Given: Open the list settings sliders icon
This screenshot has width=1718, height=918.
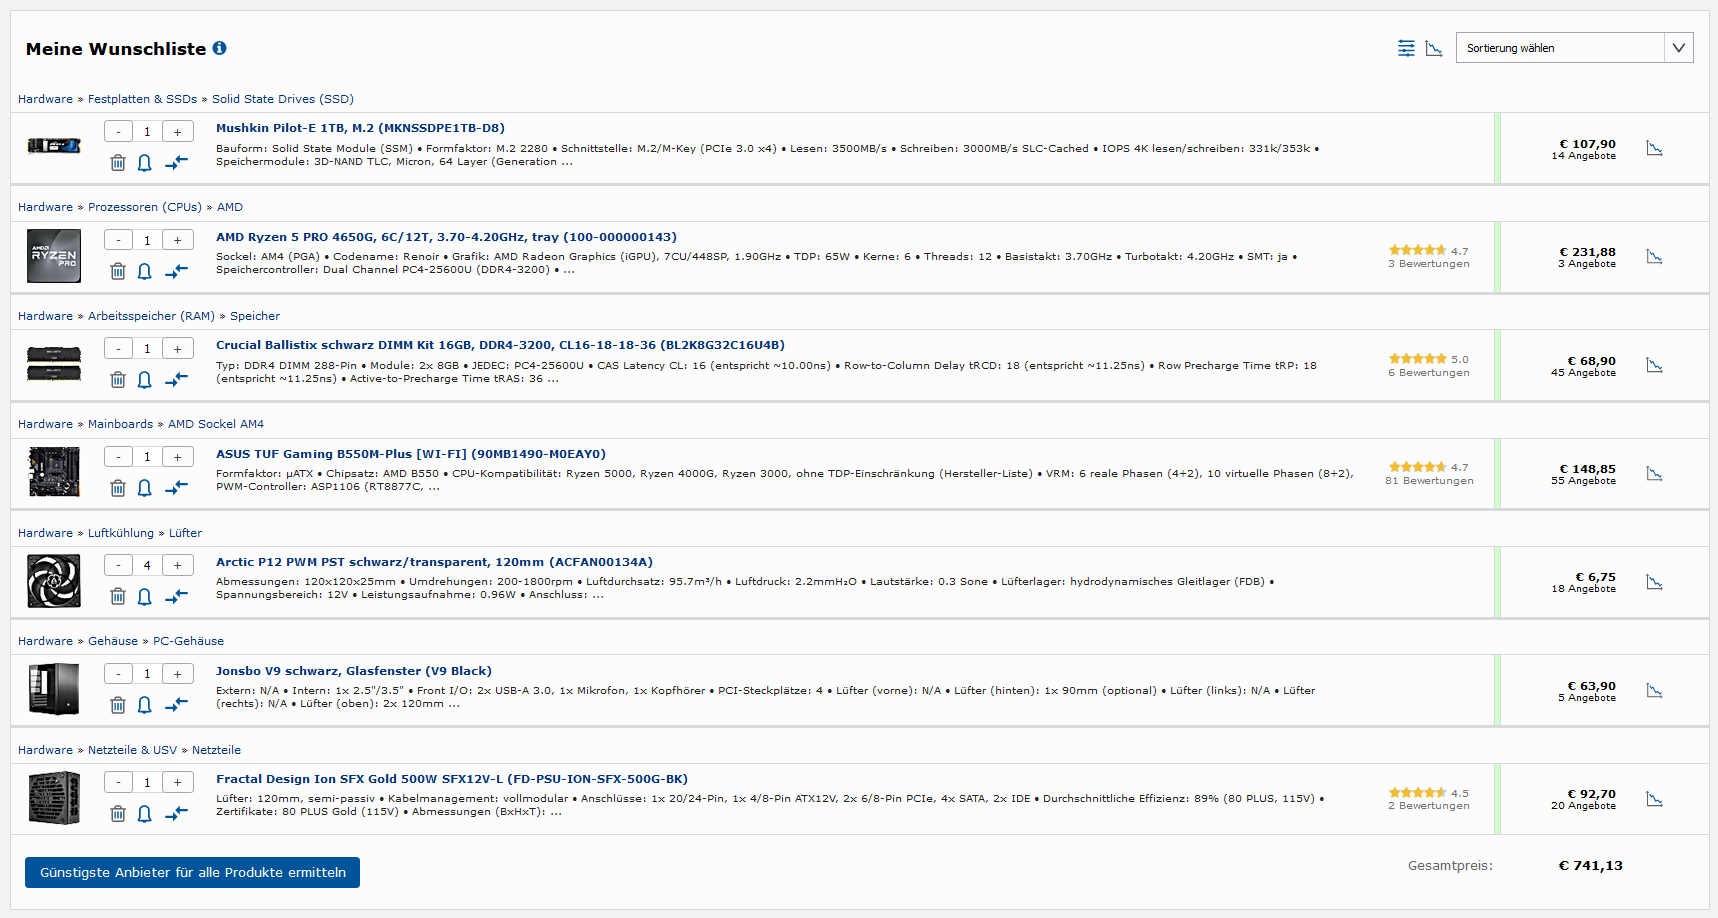Looking at the screenshot, I should point(1406,48).
